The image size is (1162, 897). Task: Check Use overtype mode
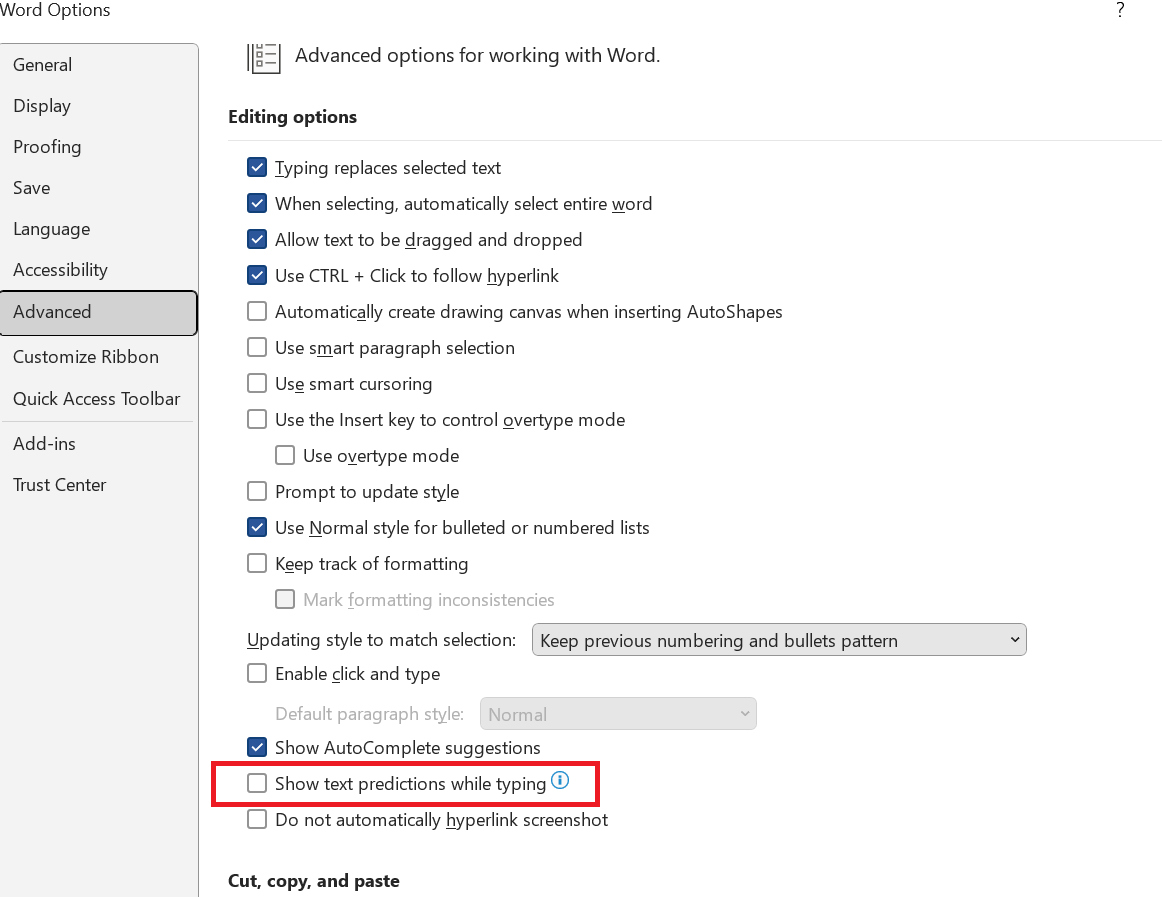285,456
